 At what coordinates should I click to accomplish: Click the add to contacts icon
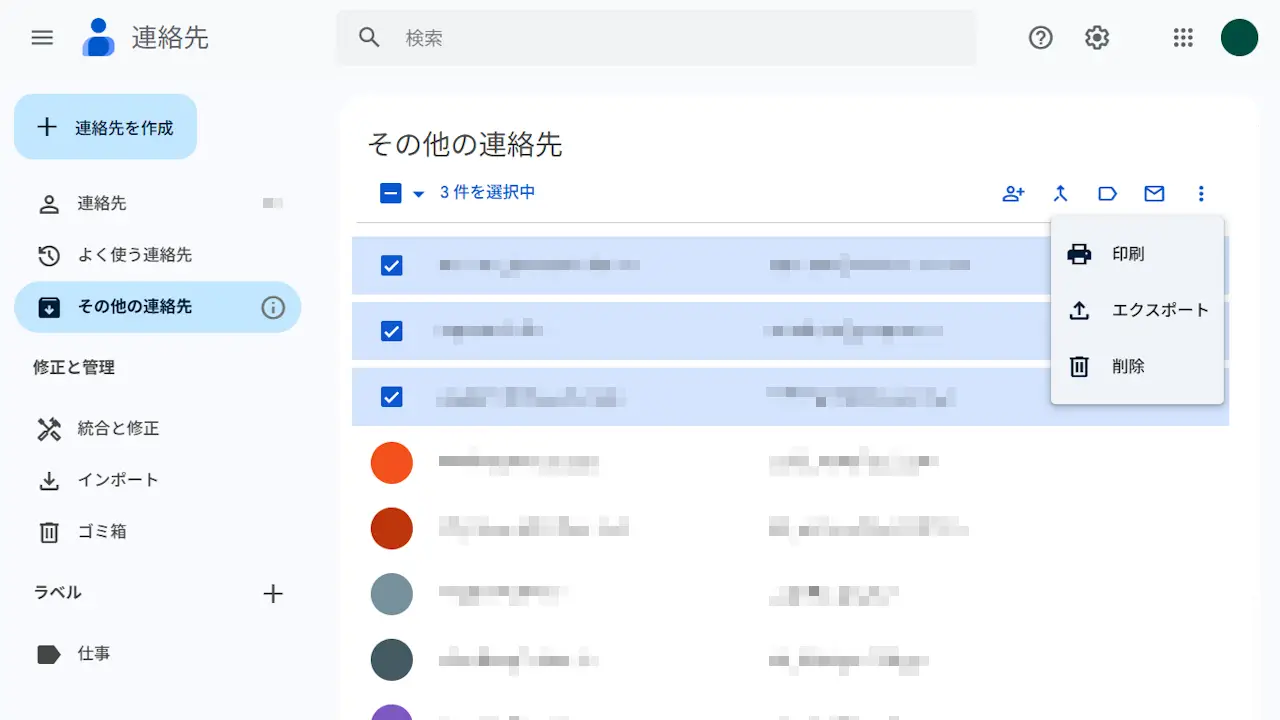pyautogui.click(x=1013, y=194)
